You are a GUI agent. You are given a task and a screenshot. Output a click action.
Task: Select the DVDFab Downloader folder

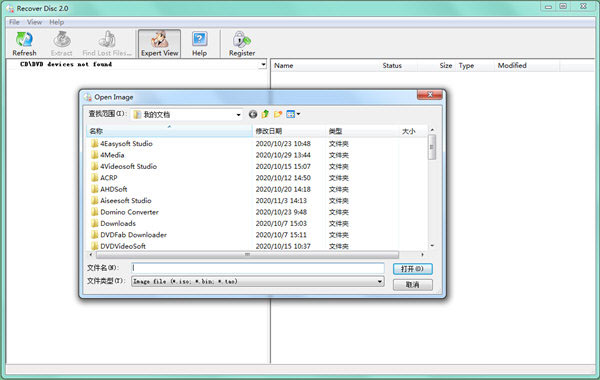pos(133,235)
